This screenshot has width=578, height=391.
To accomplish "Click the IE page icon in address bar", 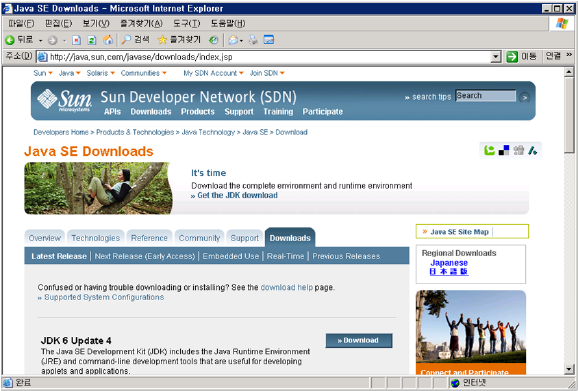I will pyautogui.click(x=43, y=57).
